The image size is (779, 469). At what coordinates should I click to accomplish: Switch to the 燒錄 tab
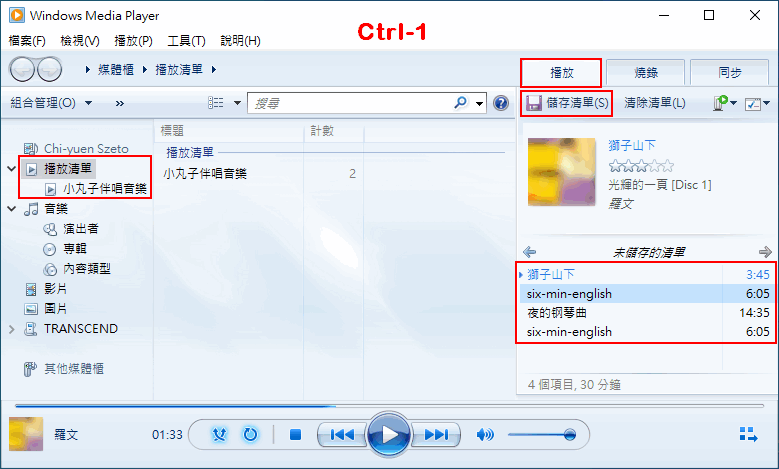coord(646,73)
